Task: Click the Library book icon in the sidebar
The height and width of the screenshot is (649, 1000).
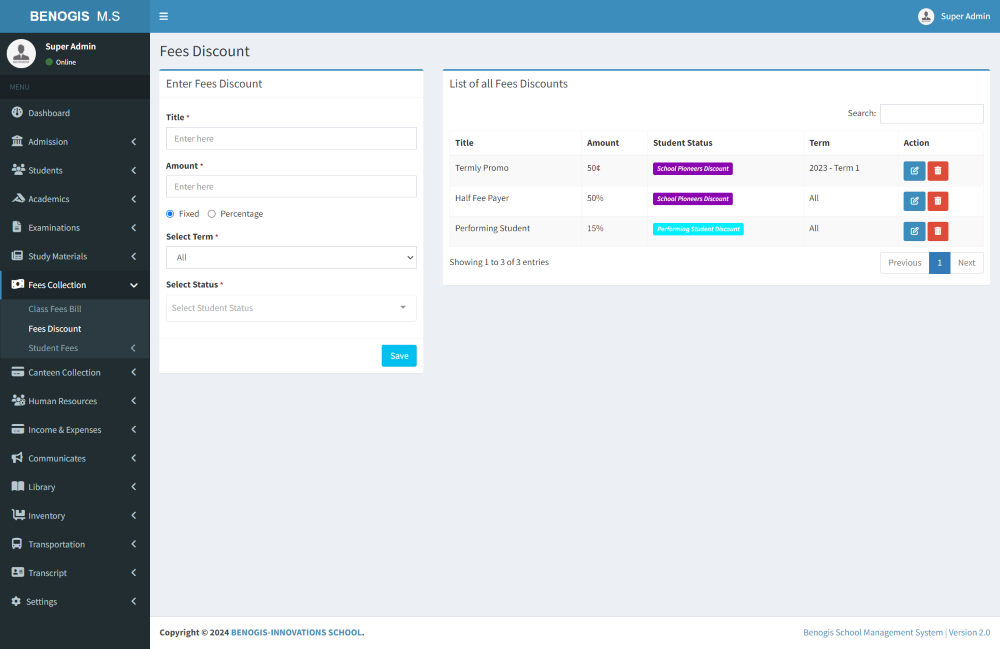Action: tap(17, 487)
